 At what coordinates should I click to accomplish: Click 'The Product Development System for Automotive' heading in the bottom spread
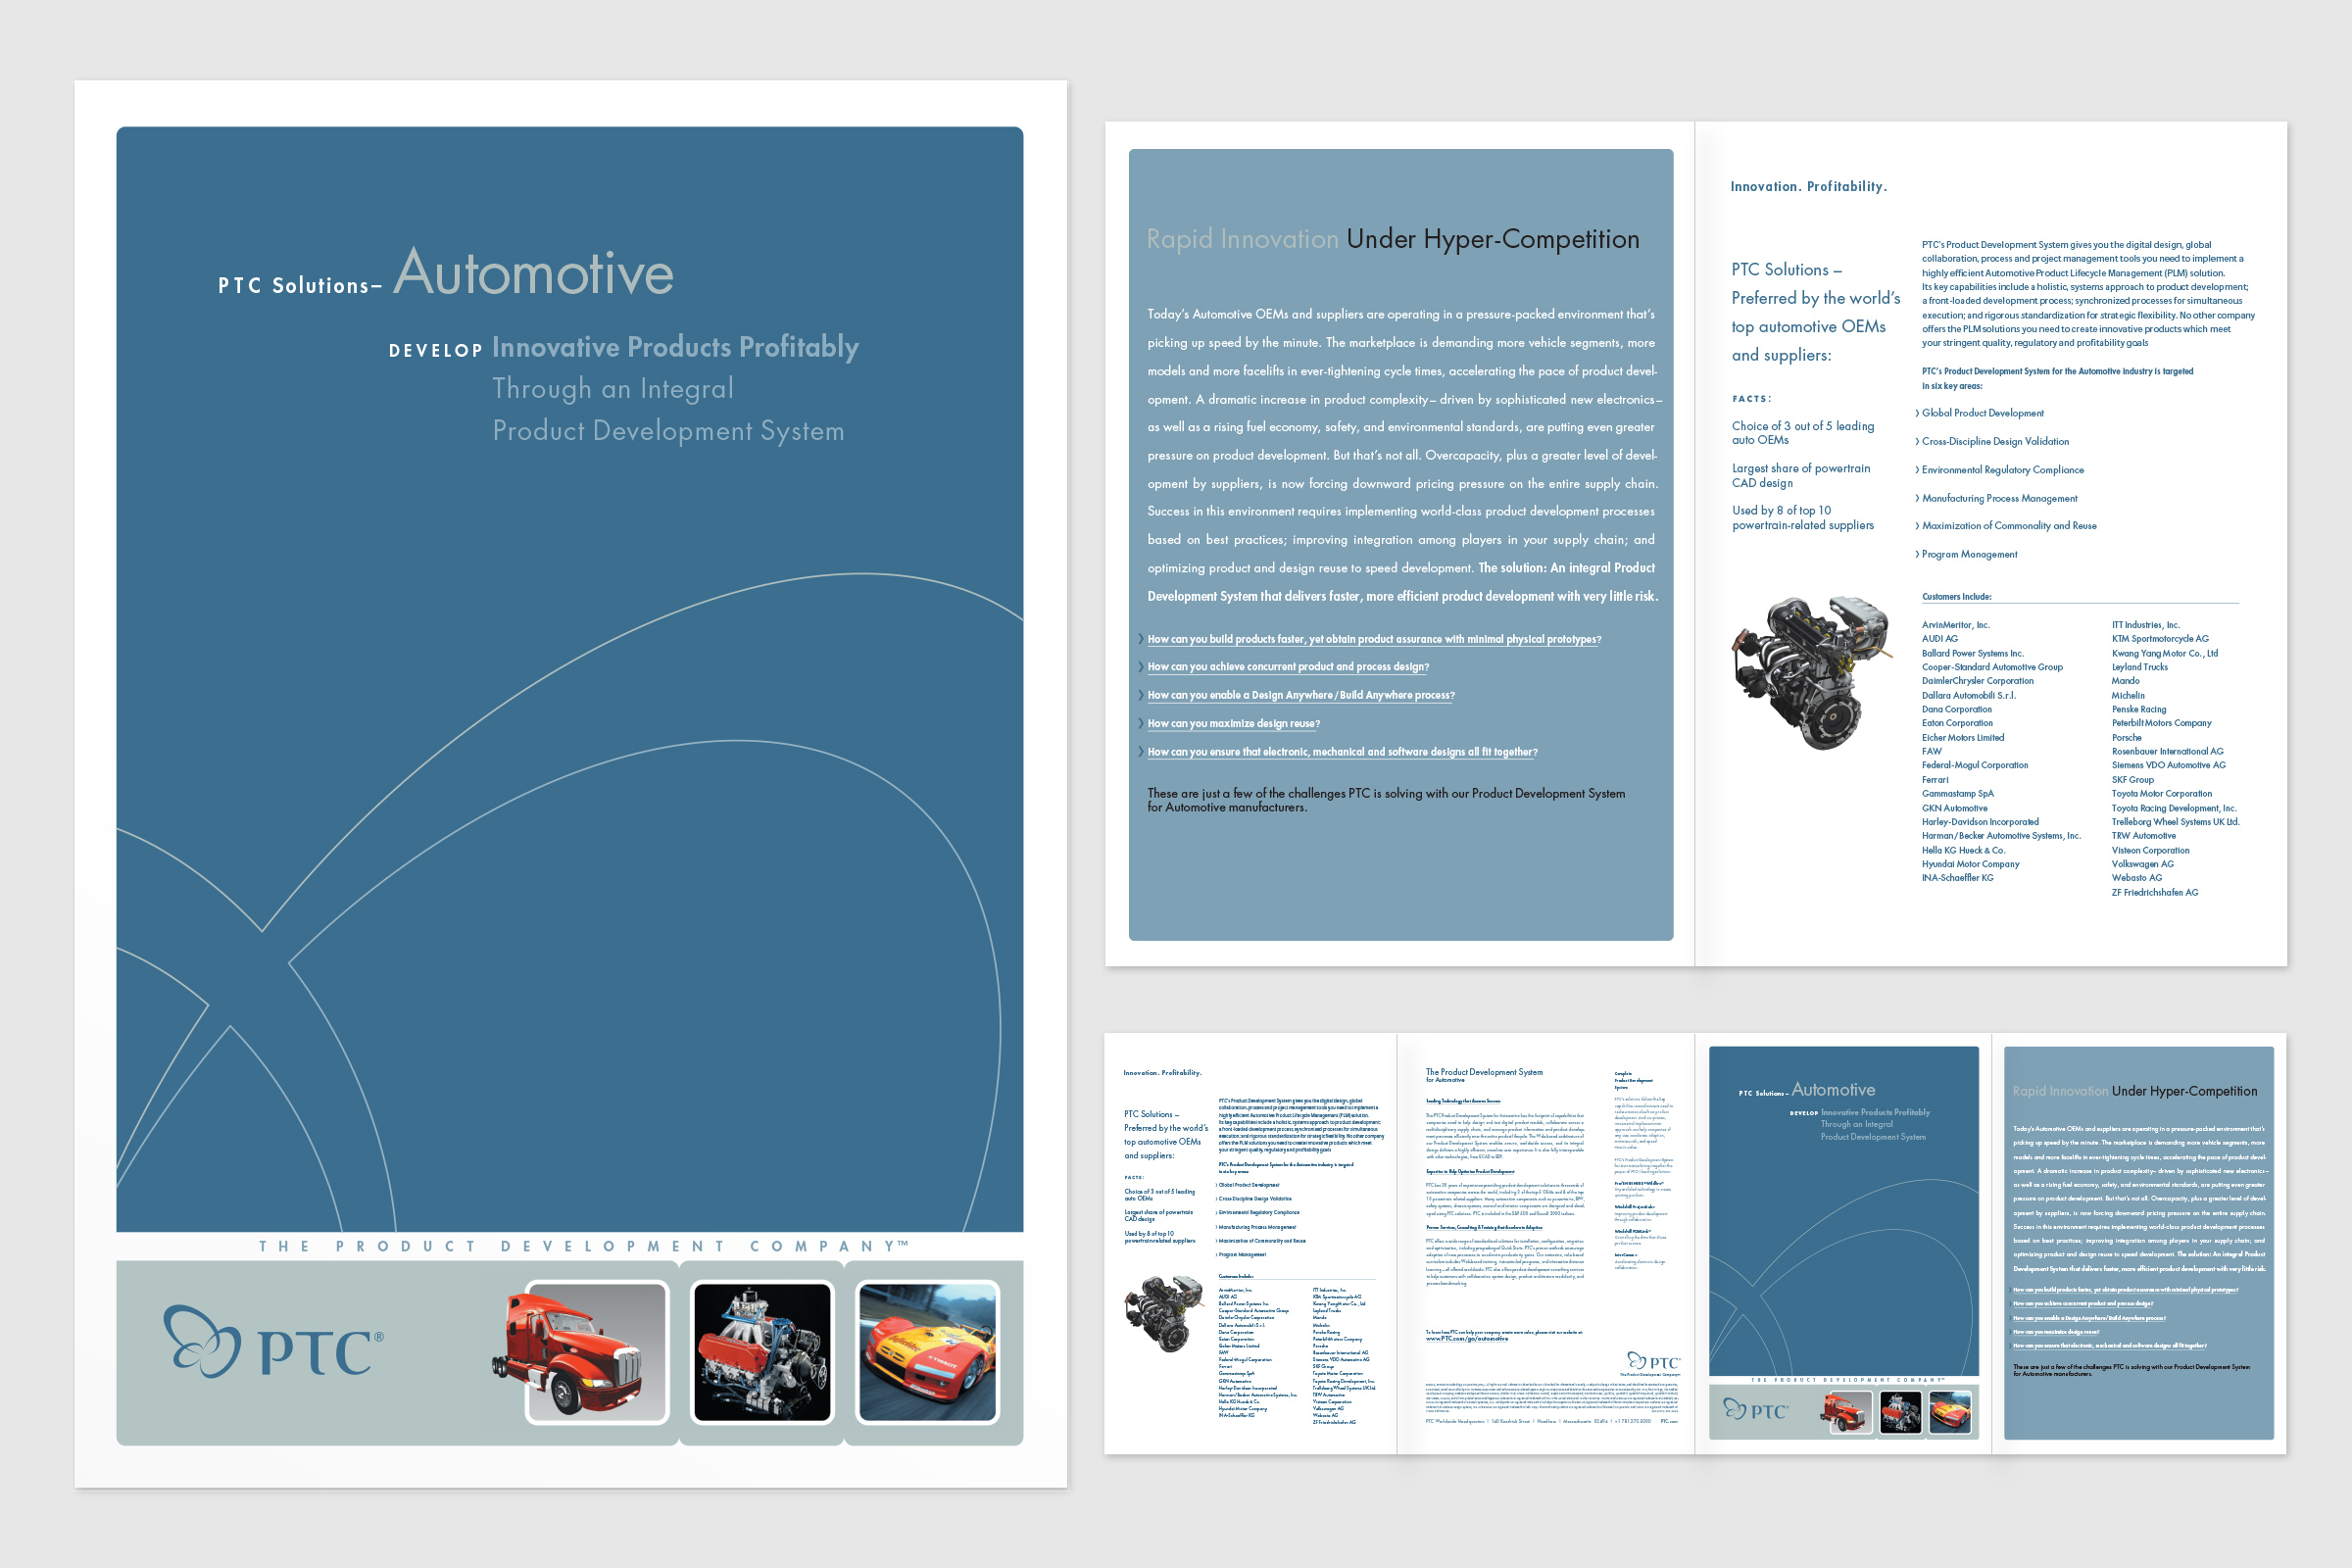pos(1483,1075)
